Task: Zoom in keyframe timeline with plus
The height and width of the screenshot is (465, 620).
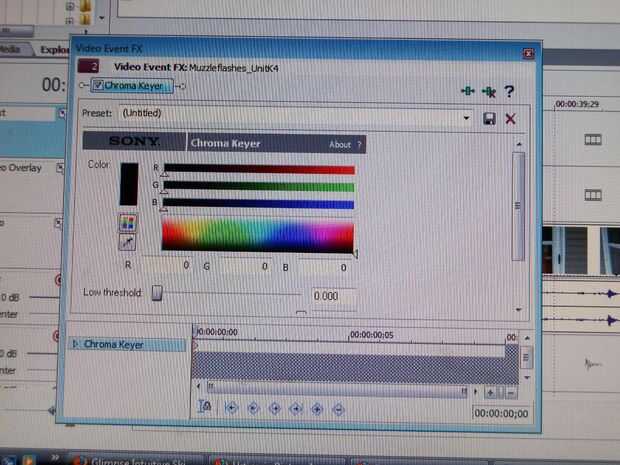Action: (491, 393)
